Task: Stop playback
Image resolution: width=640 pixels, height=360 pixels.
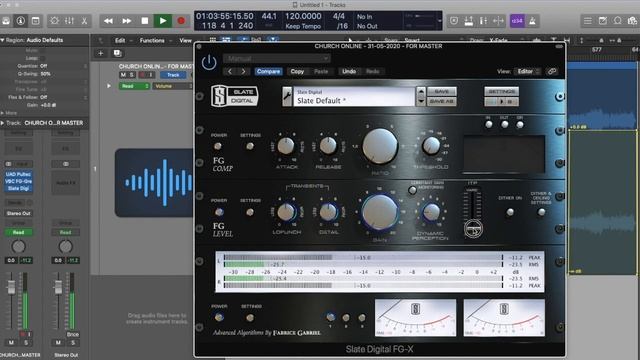Action: point(144,21)
